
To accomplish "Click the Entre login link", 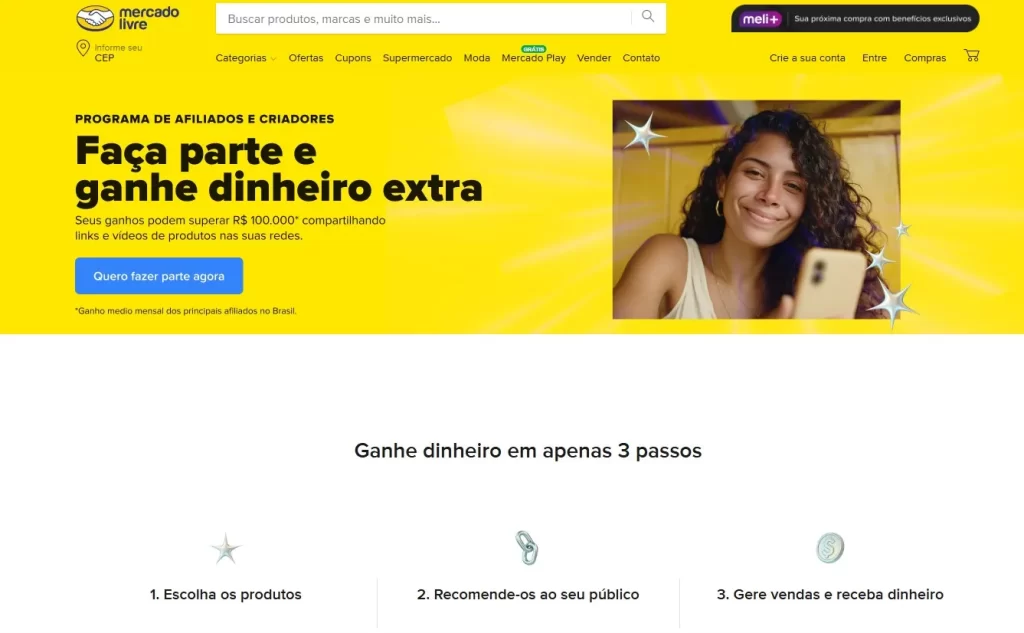I will pyautogui.click(x=874, y=58).
